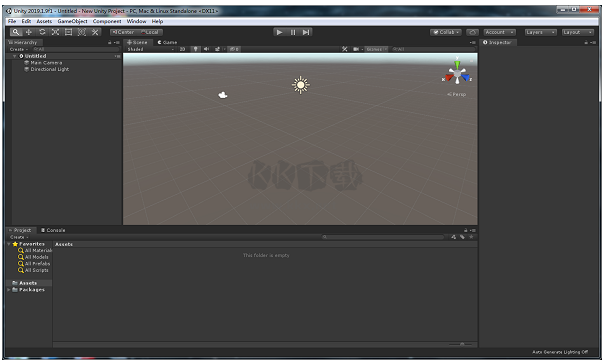607x364 pixels.
Task: Start Play mode
Action: click(x=279, y=32)
